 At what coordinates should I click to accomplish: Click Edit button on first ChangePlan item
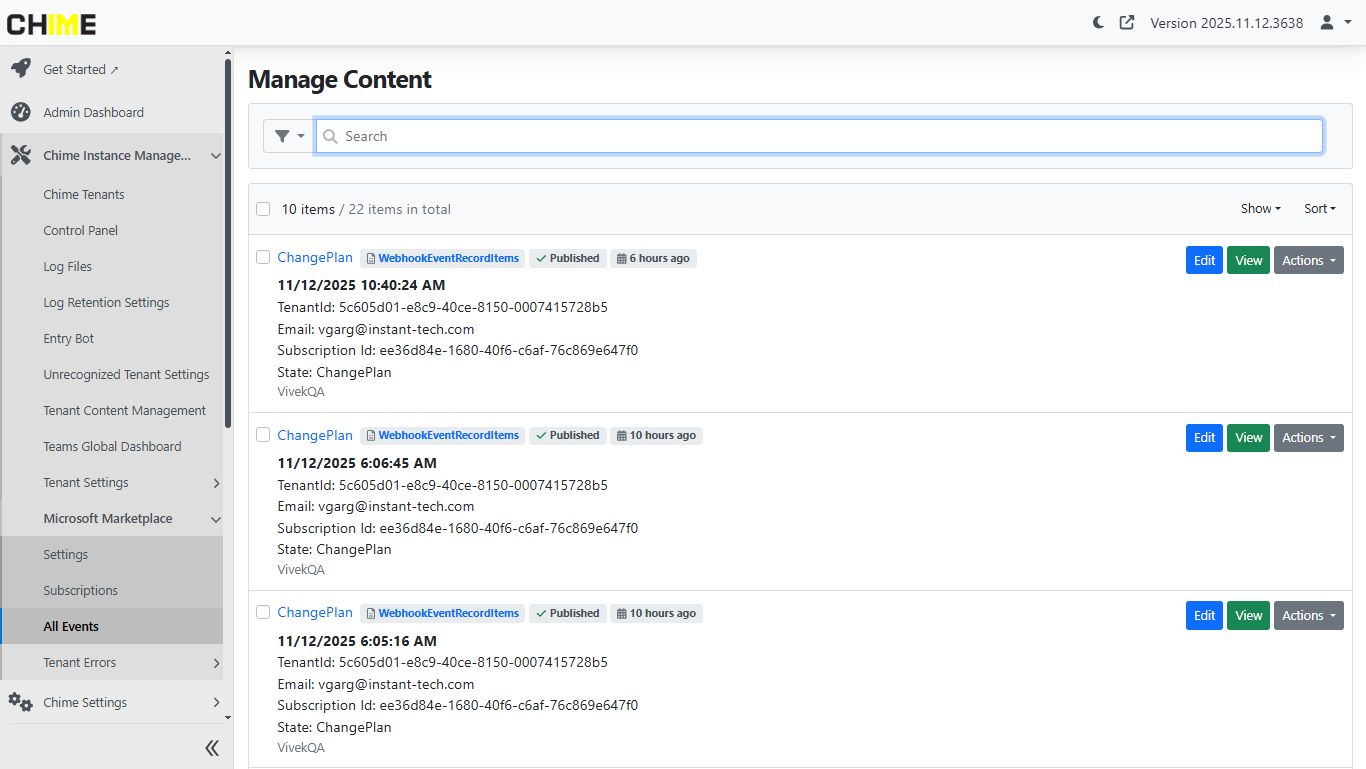tap(1204, 260)
